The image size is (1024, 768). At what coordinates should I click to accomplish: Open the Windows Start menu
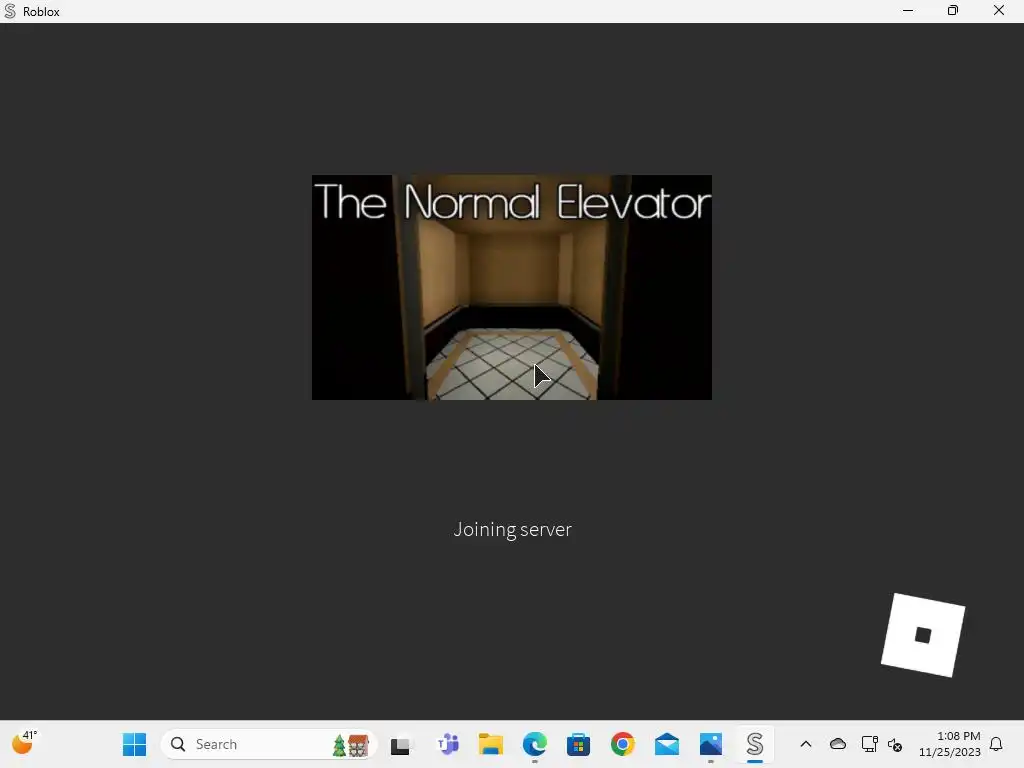[135, 744]
